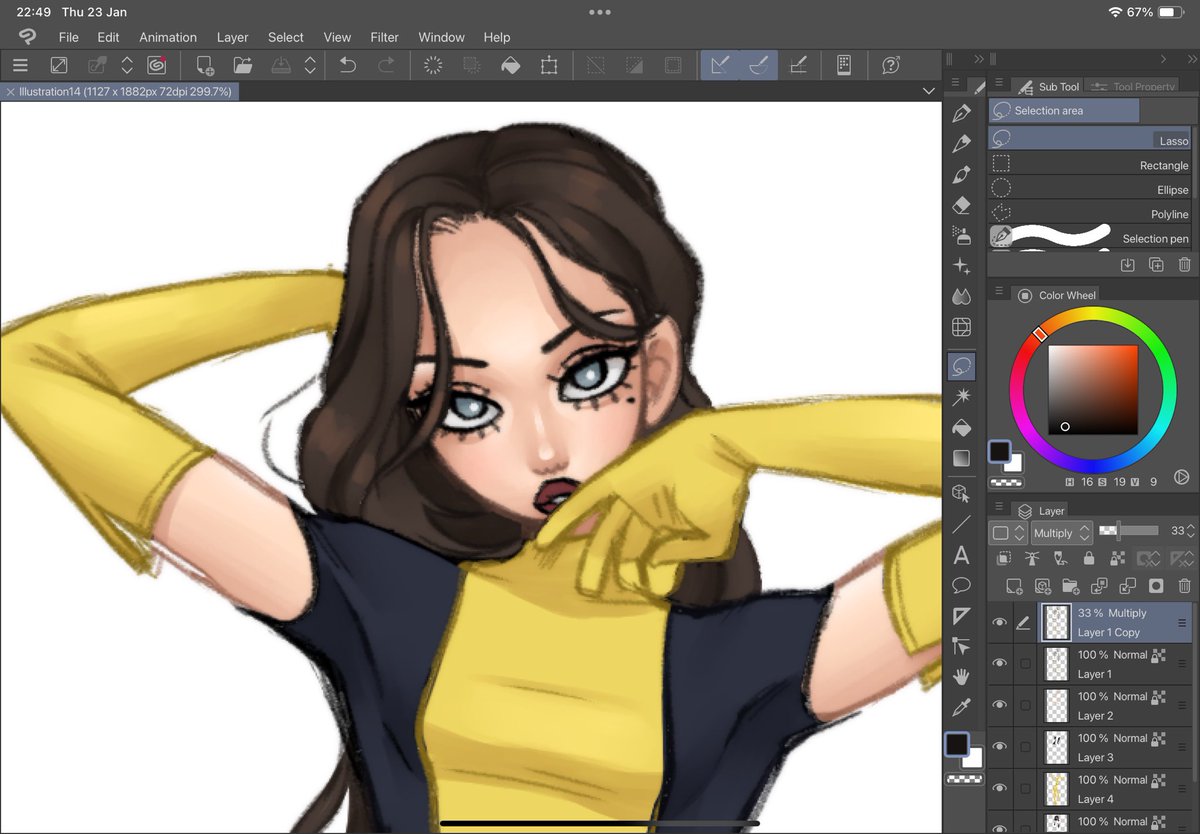Click the new layer folder icon

1070,586
